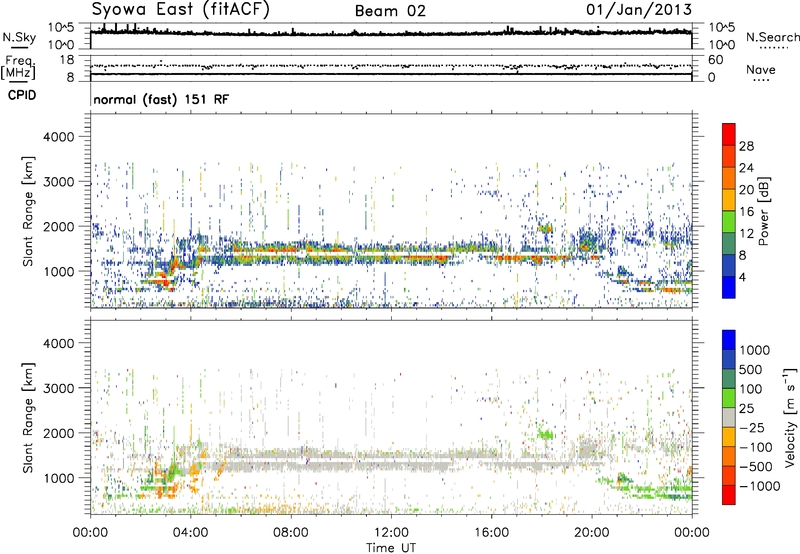Click the velocity panel 'Slant Range [km]' label
Image resolution: width=800 pixels, height=554 pixels.
(x=28, y=418)
